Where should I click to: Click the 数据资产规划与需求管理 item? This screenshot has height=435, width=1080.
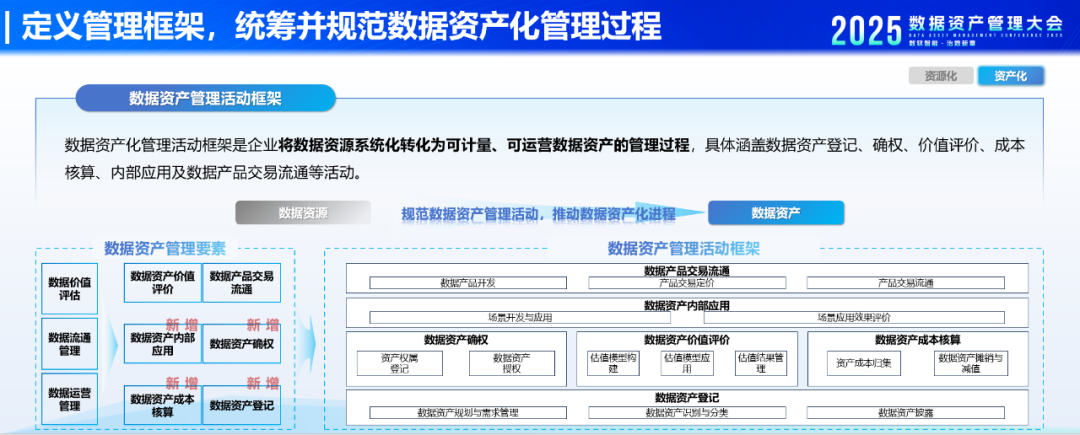(468, 412)
